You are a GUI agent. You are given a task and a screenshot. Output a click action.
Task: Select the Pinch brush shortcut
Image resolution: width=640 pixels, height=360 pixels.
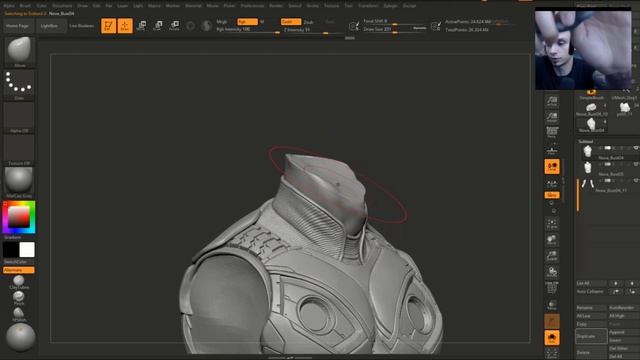coord(19,298)
